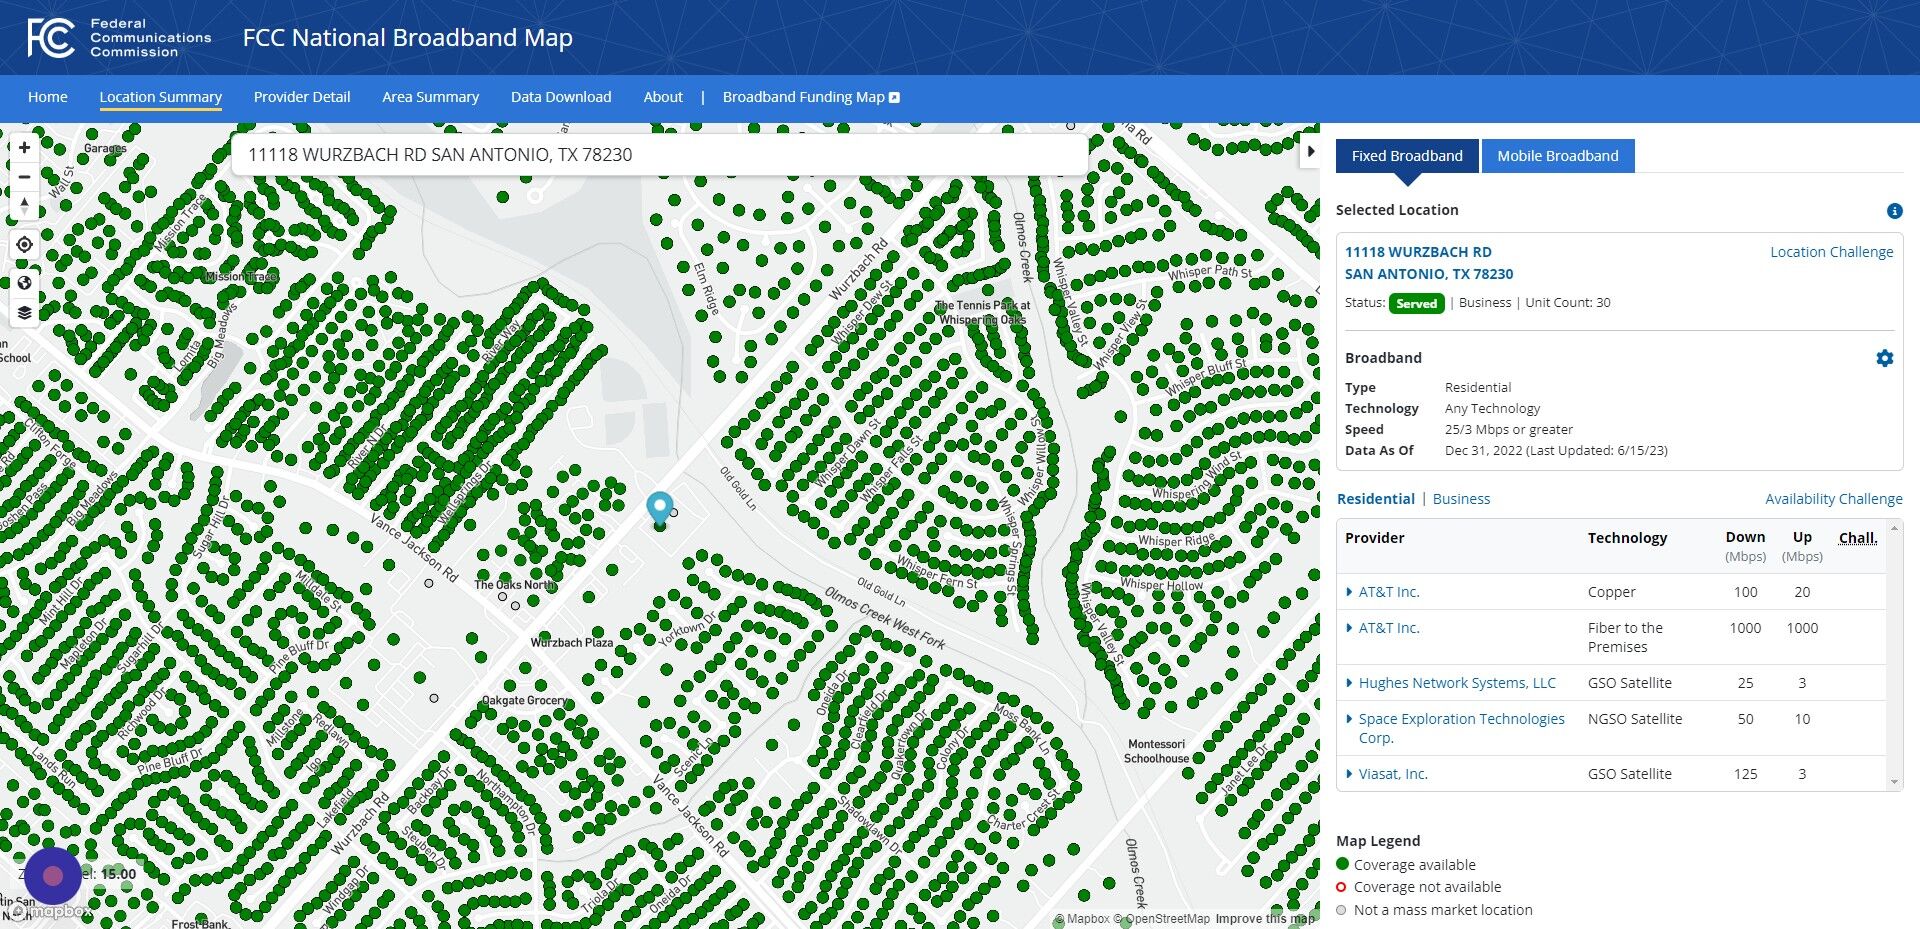Zoom in on the map
The height and width of the screenshot is (929, 1920).
tap(24, 148)
